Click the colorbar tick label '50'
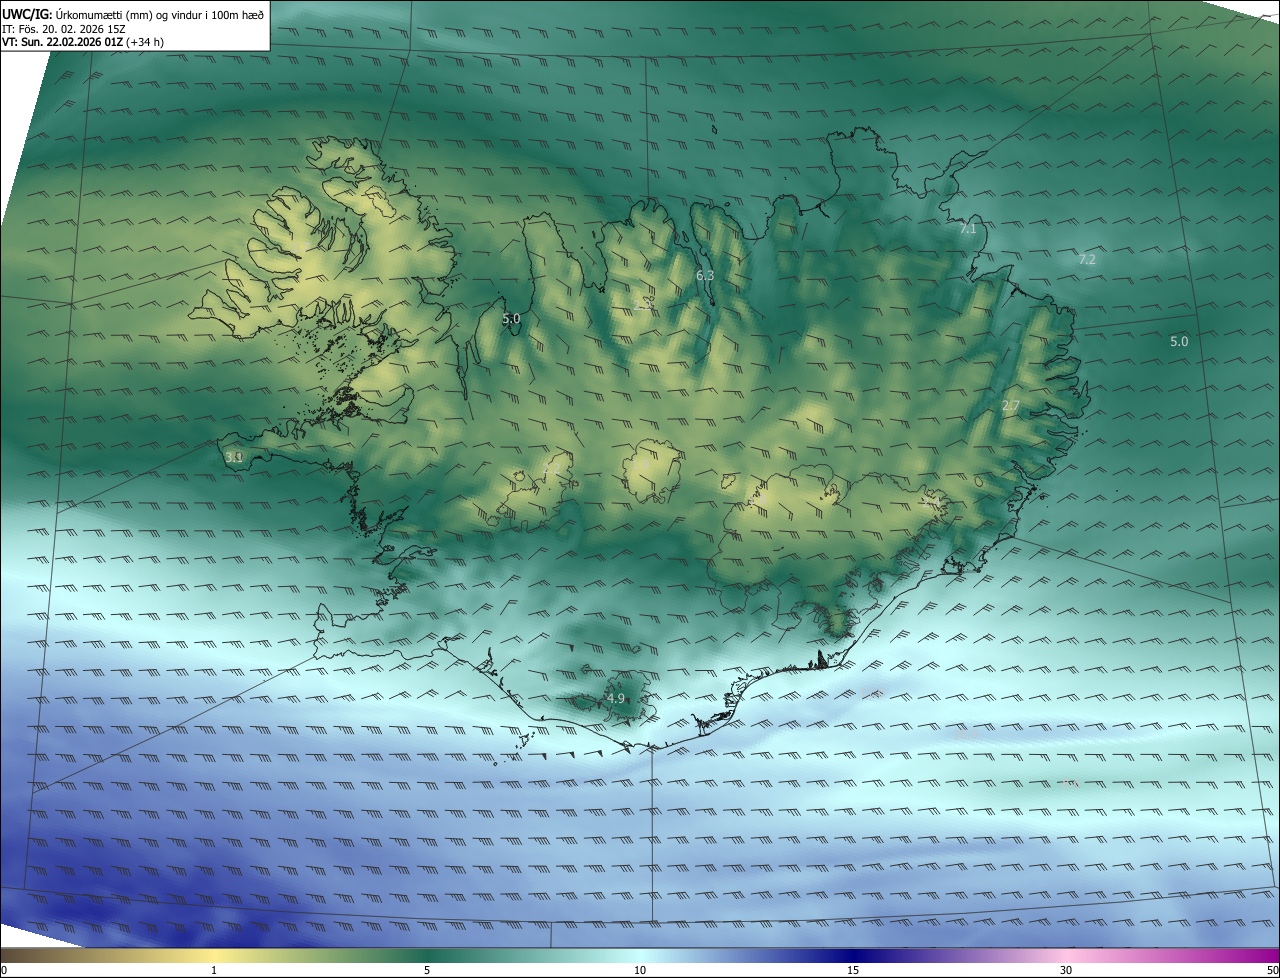Viewport: 1280px width, 978px height. (x=1272, y=970)
